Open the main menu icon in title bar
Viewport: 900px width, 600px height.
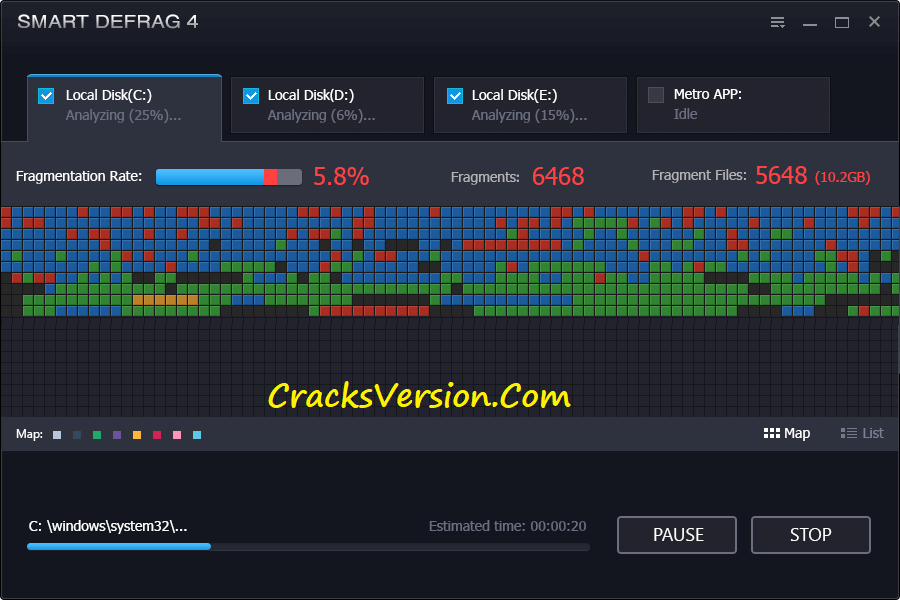tap(777, 22)
